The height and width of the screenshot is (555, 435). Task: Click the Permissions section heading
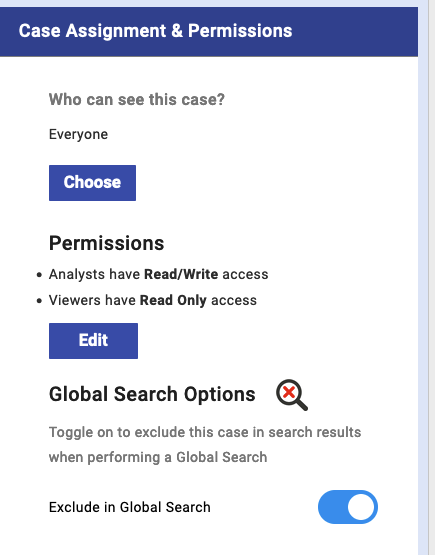click(106, 243)
